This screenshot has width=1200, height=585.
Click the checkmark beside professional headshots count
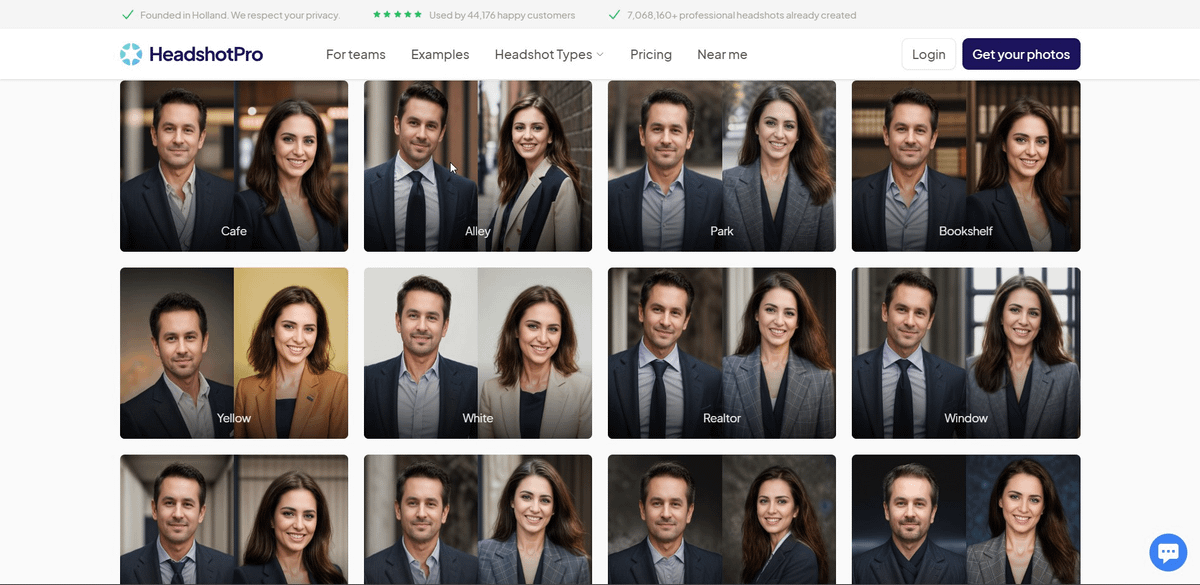pyautogui.click(x=614, y=15)
